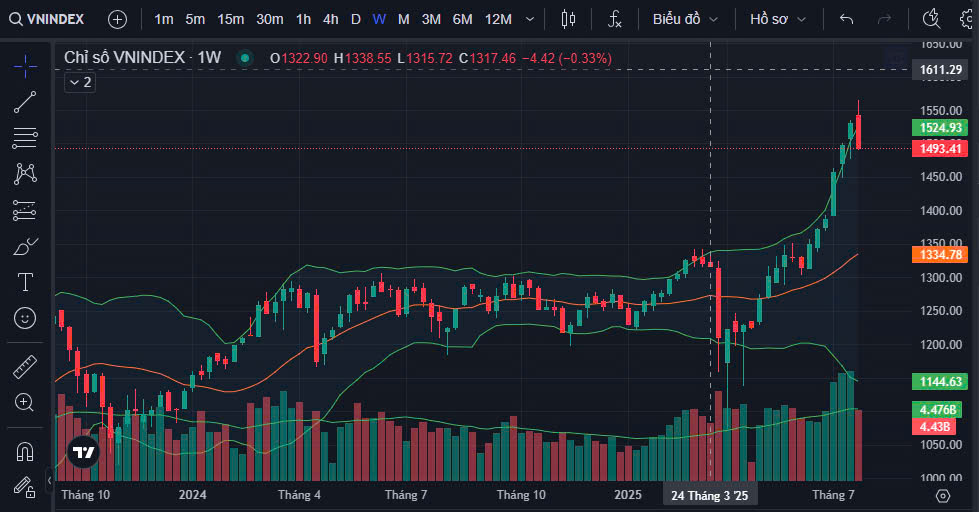
Task: Open the indicators fx menu
Action: (x=616, y=19)
